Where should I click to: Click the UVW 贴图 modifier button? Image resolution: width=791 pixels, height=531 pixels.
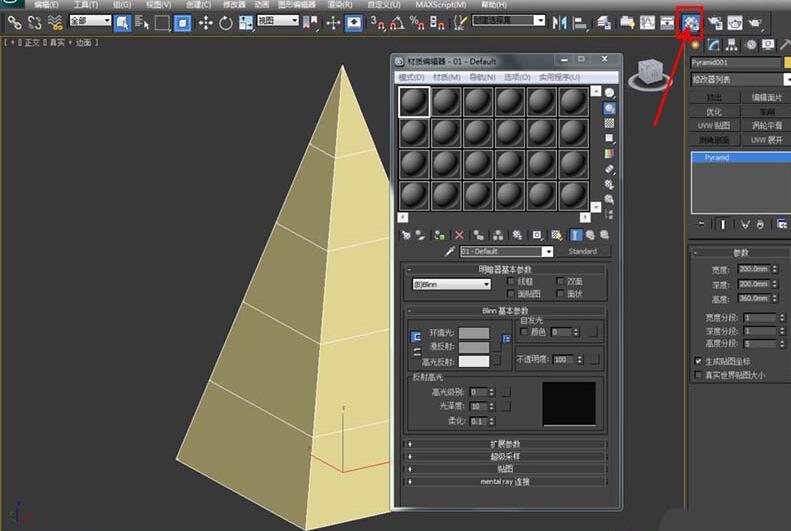pyautogui.click(x=714, y=126)
